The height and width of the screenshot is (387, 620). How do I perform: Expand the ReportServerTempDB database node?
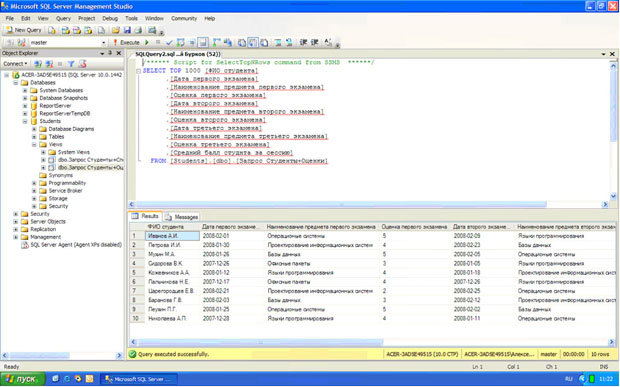pos(25,113)
